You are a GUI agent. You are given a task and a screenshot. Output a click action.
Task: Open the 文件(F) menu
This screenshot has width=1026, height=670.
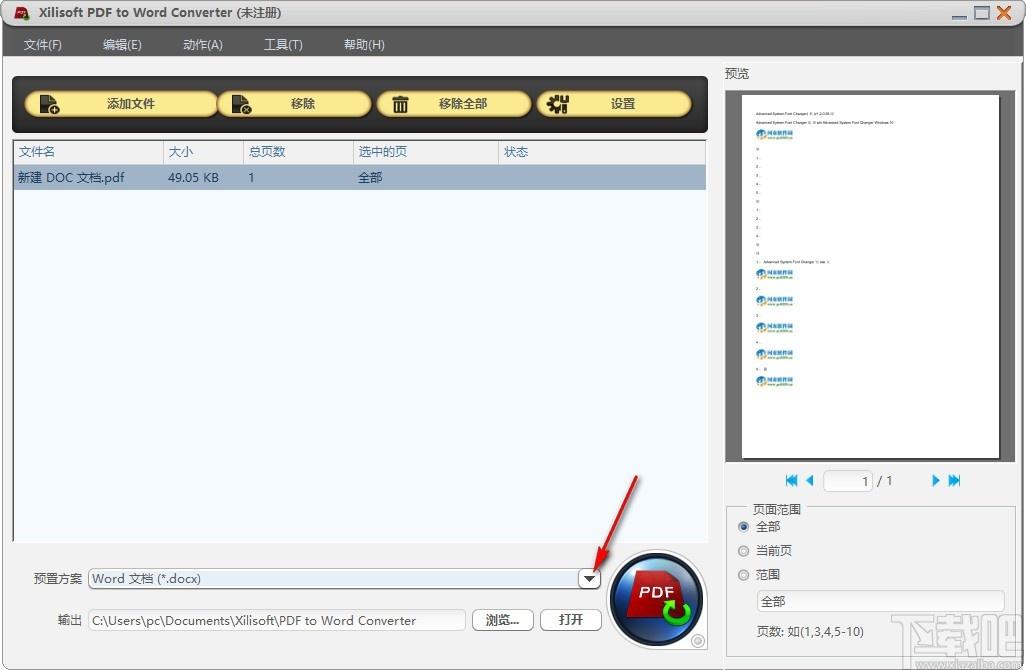[x=43, y=44]
